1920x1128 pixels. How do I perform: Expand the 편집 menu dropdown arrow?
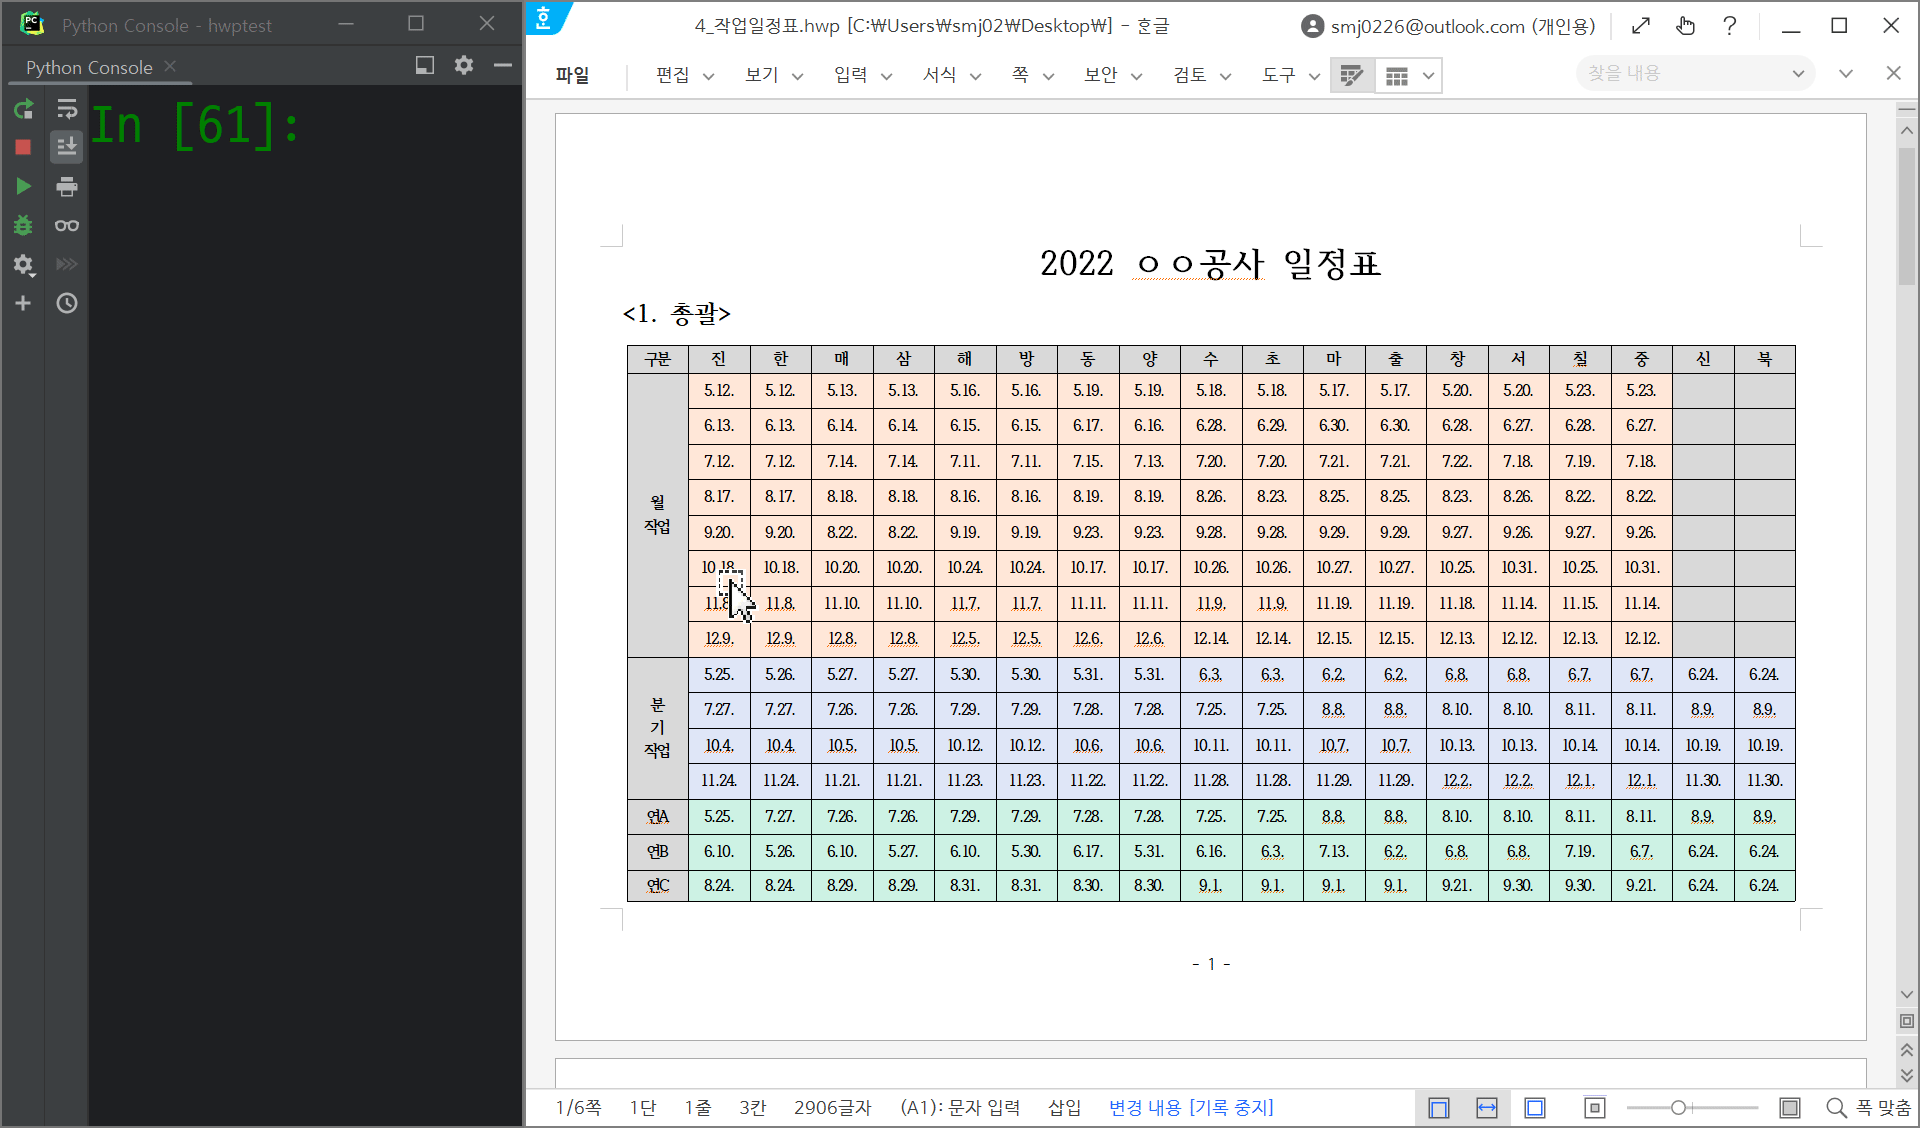(x=709, y=76)
